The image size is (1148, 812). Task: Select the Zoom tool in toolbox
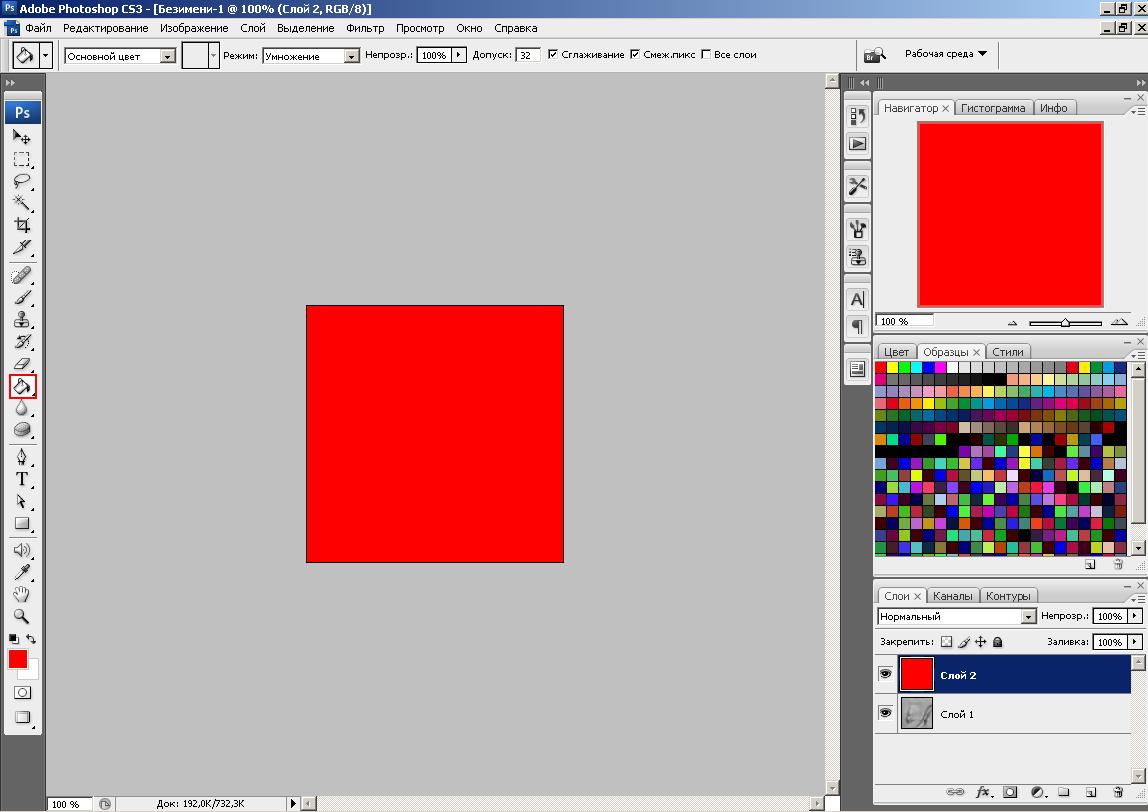[x=22, y=616]
